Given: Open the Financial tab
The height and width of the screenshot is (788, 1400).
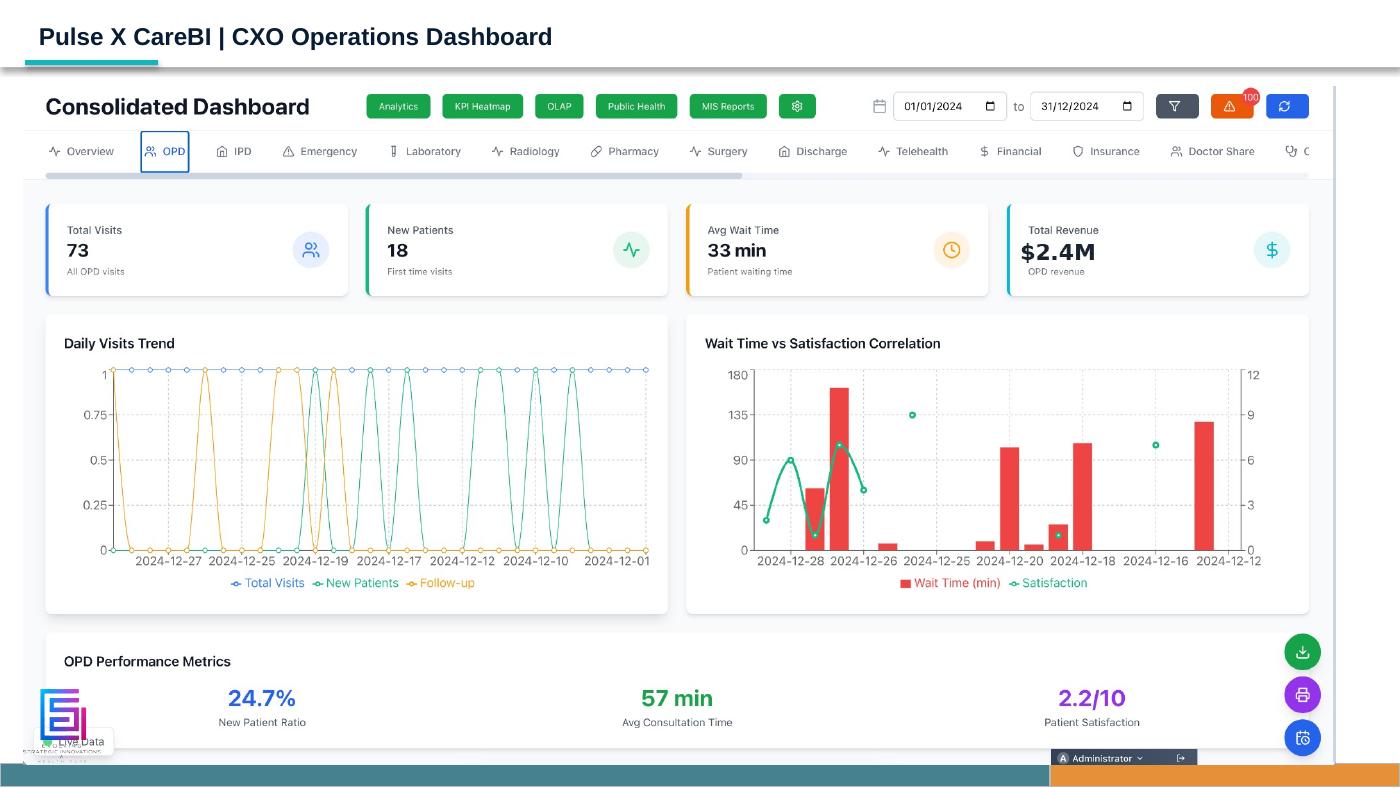Looking at the screenshot, I should [1010, 152].
